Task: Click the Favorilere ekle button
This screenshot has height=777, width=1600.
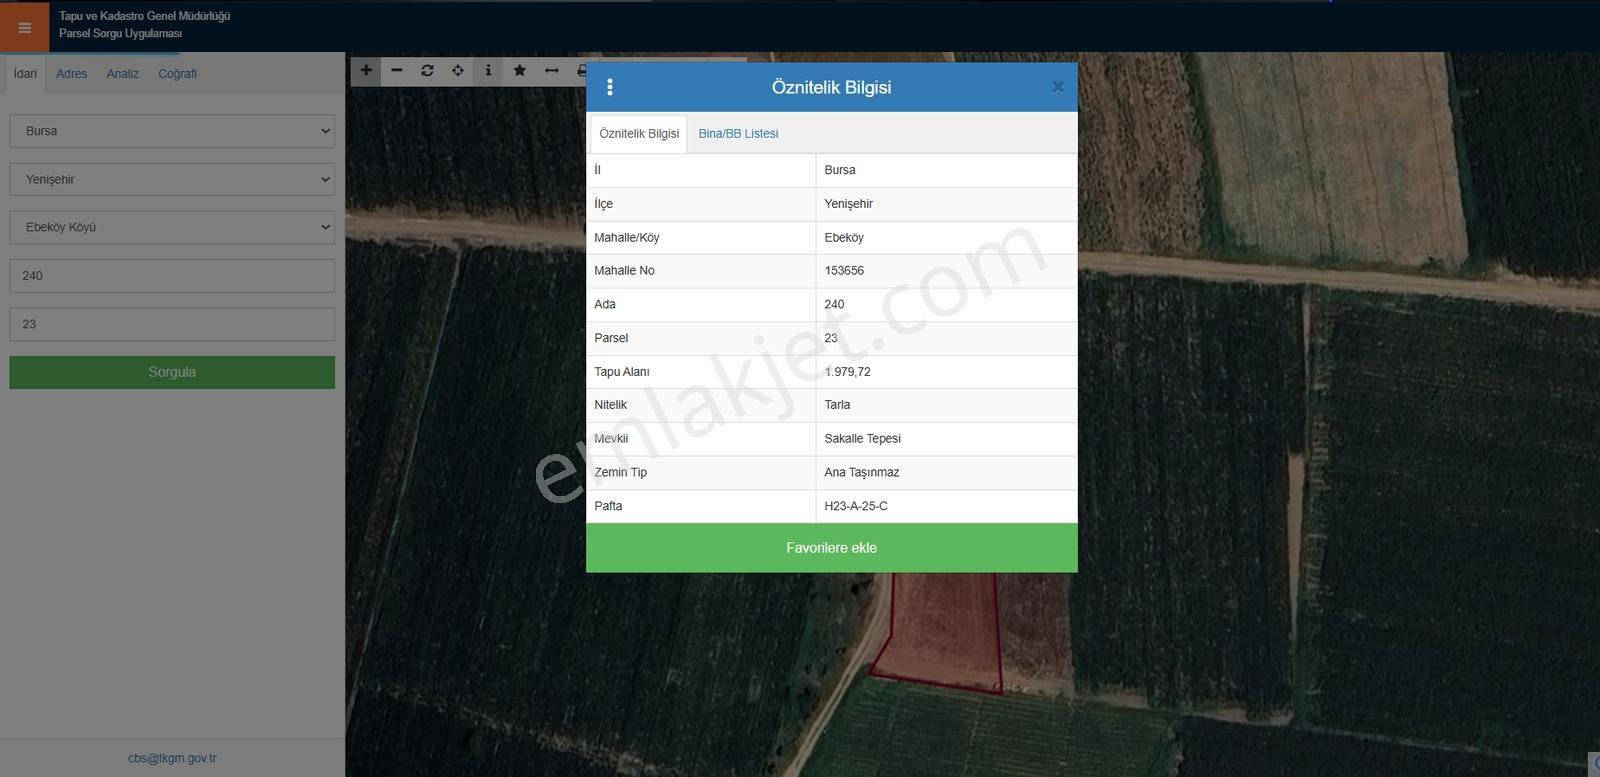Action: coord(832,548)
